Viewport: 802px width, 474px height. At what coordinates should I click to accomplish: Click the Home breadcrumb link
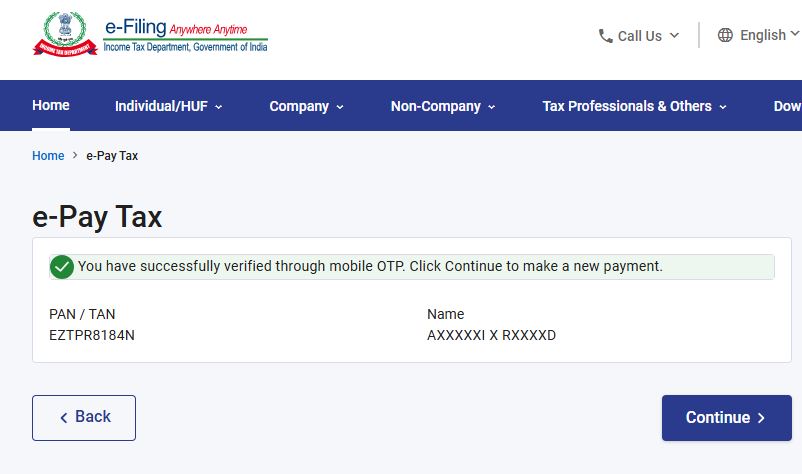pyautogui.click(x=48, y=155)
